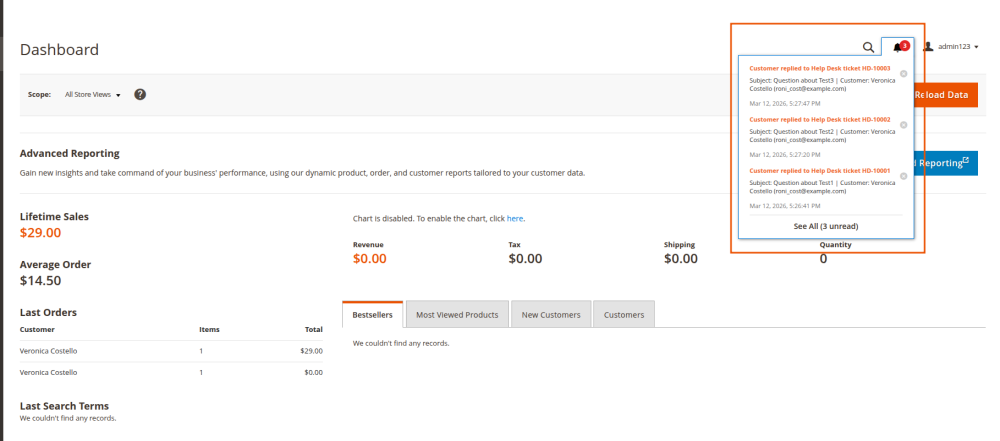Dismiss the HD-10003 ticket notification
Image resolution: width=1000 pixels, height=441 pixels.
coord(904,74)
